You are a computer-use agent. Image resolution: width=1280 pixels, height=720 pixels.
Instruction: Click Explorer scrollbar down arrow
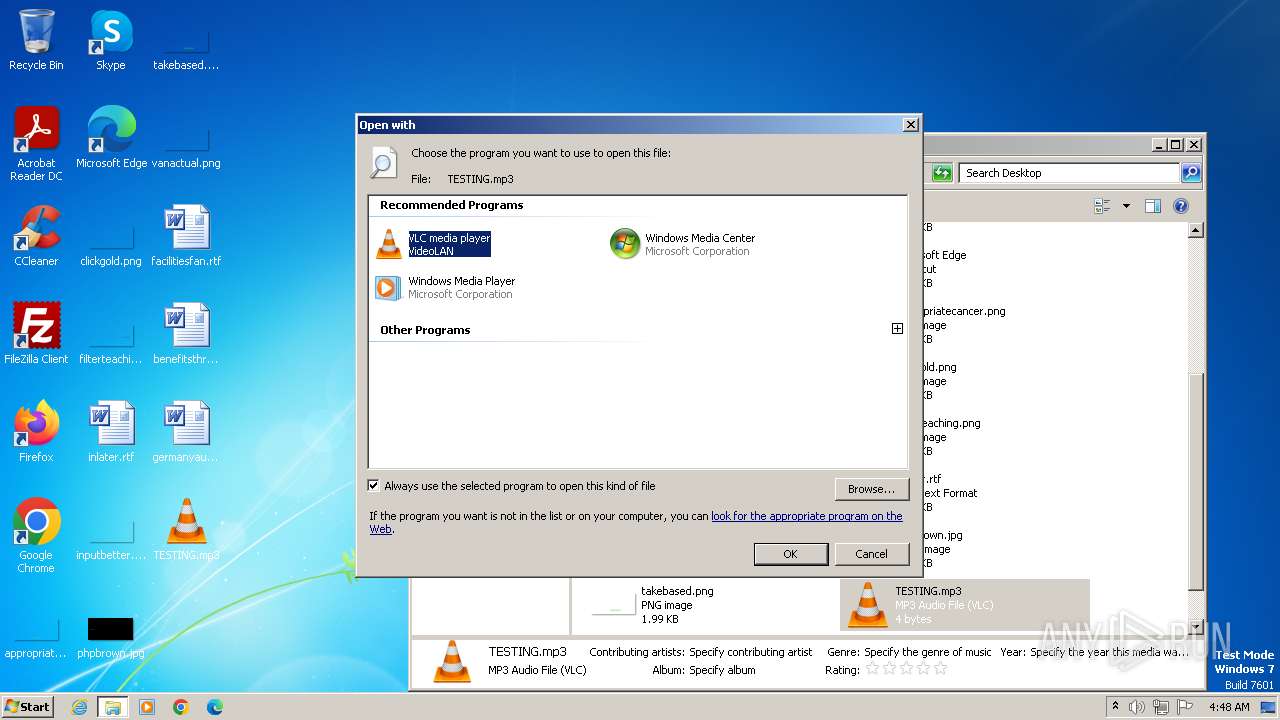[x=1195, y=626]
